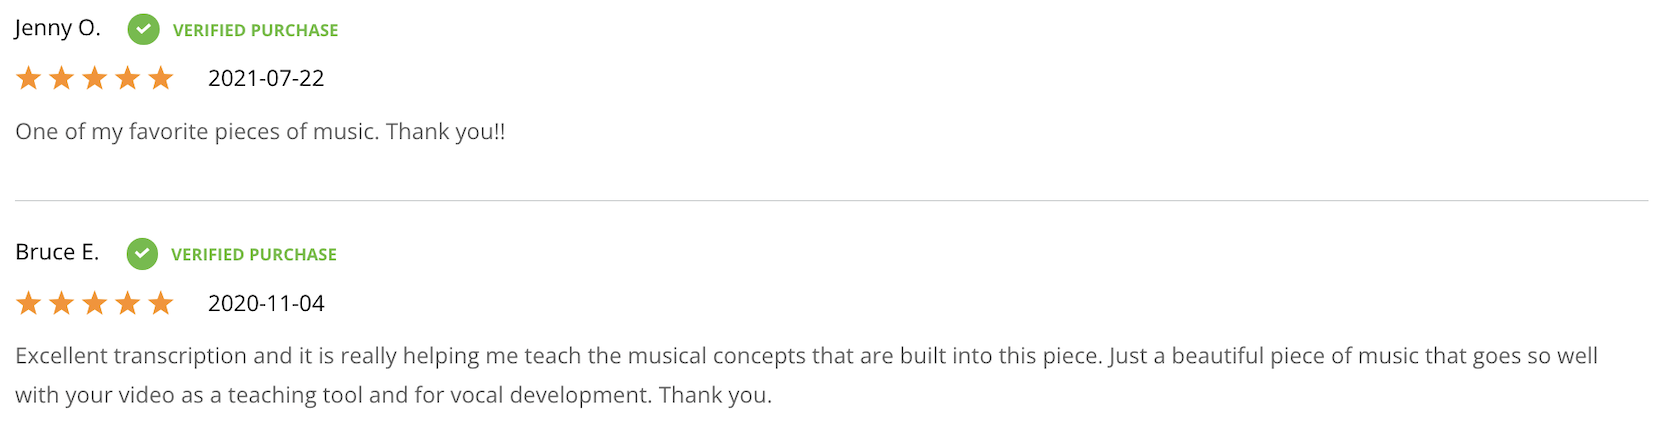Viewport: 1658px width, 444px height.
Task: Click the third star in Jenny O.'s rating
Action: coord(94,78)
